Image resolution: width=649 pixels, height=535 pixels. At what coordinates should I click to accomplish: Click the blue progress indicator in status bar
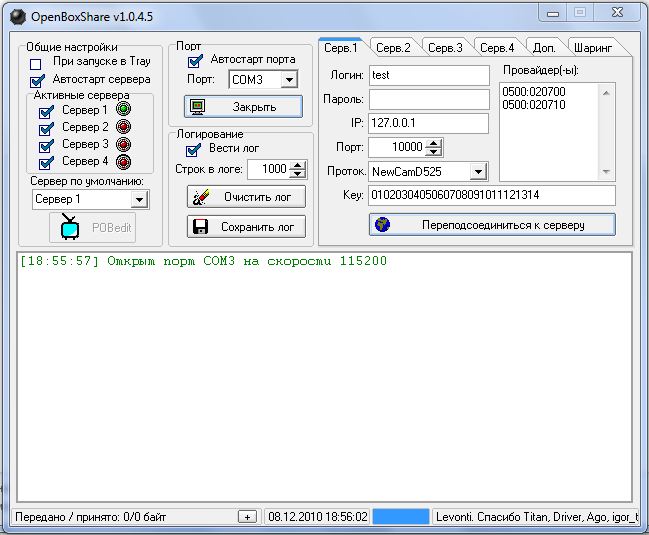(x=401, y=517)
